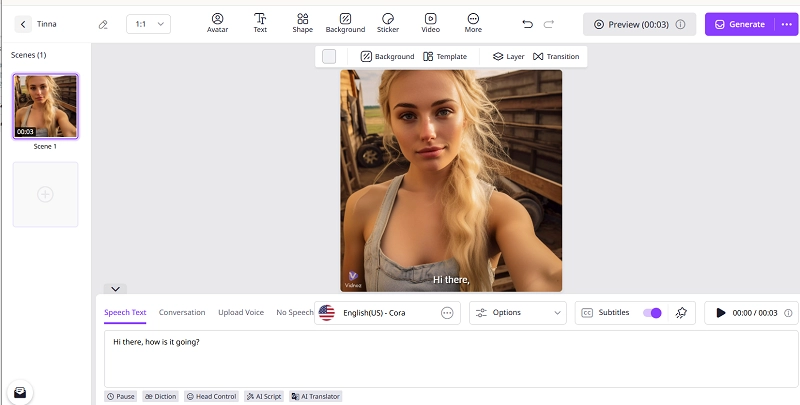The width and height of the screenshot is (800, 405).
Task: Pick the canvas background color swatch
Action: (329, 57)
